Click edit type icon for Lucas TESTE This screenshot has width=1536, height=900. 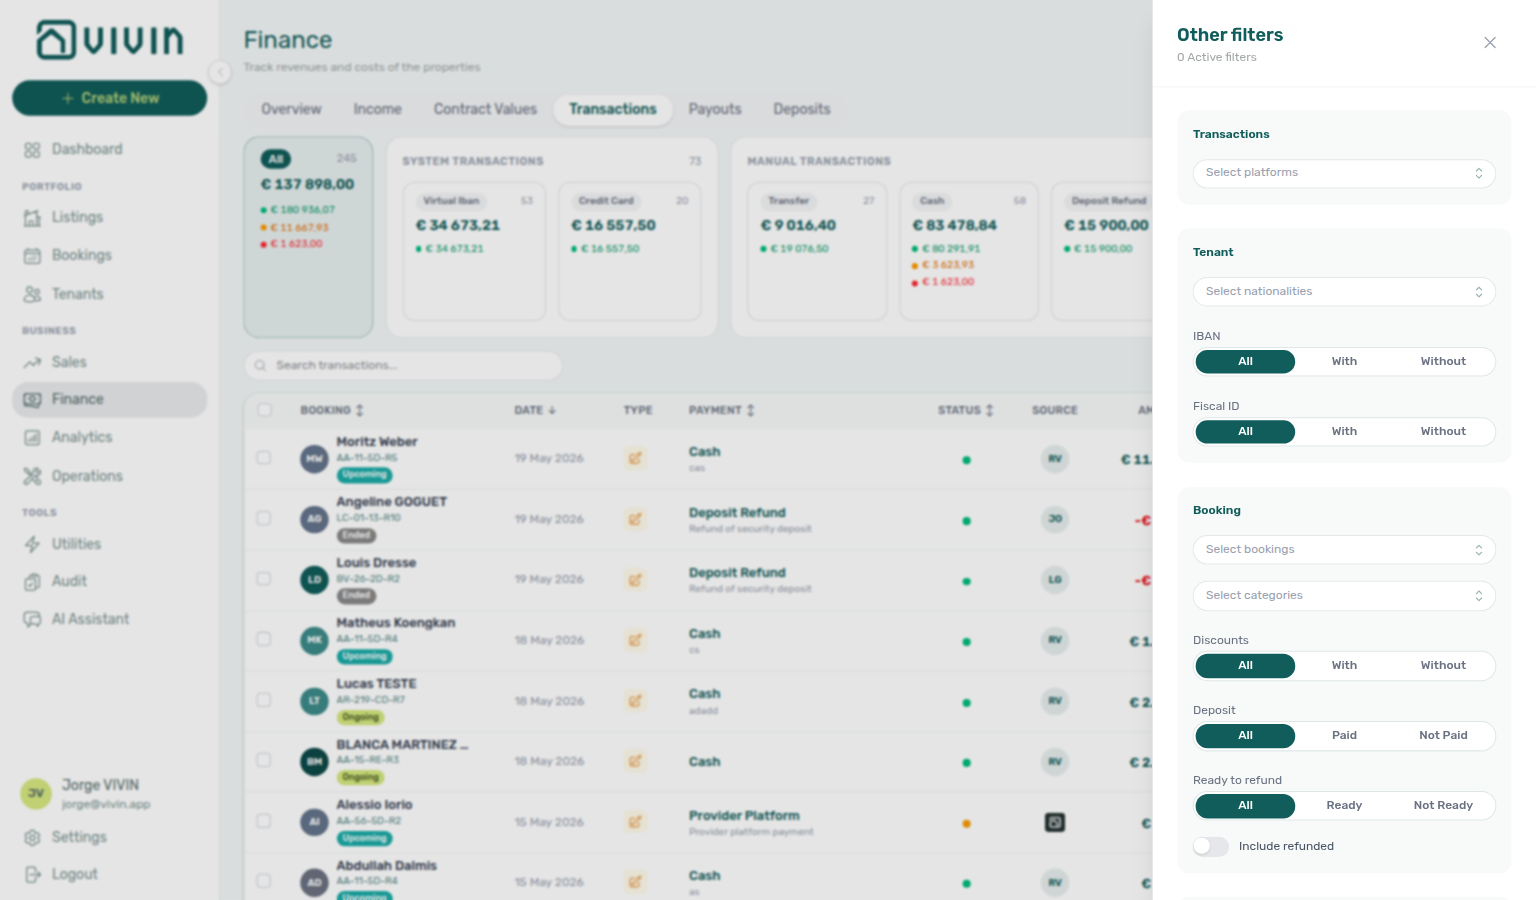[635, 701]
